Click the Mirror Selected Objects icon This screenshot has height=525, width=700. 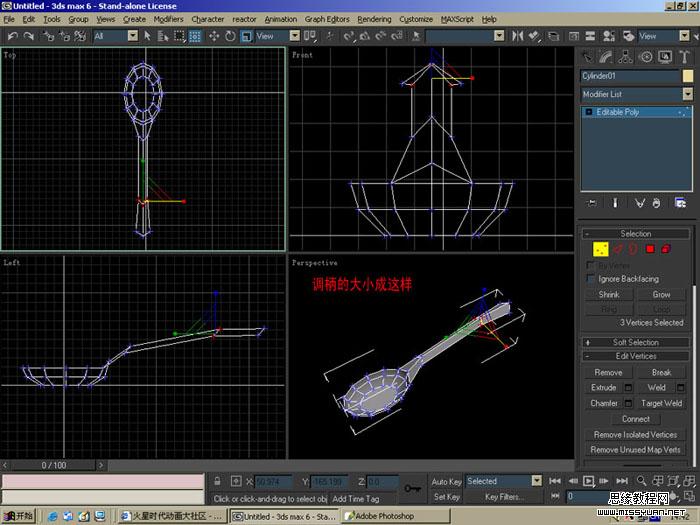point(518,36)
